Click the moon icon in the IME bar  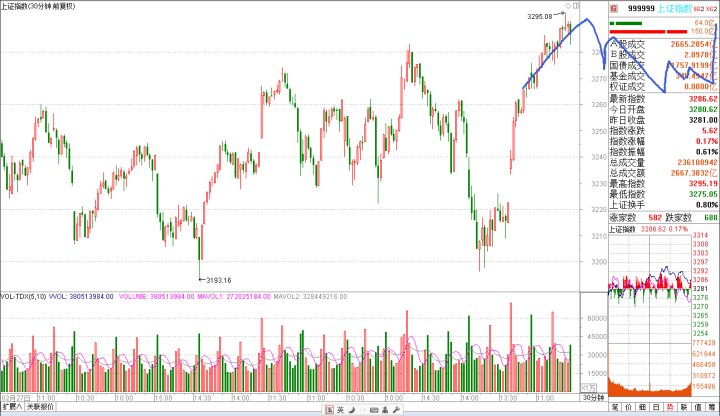coord(351,408)
